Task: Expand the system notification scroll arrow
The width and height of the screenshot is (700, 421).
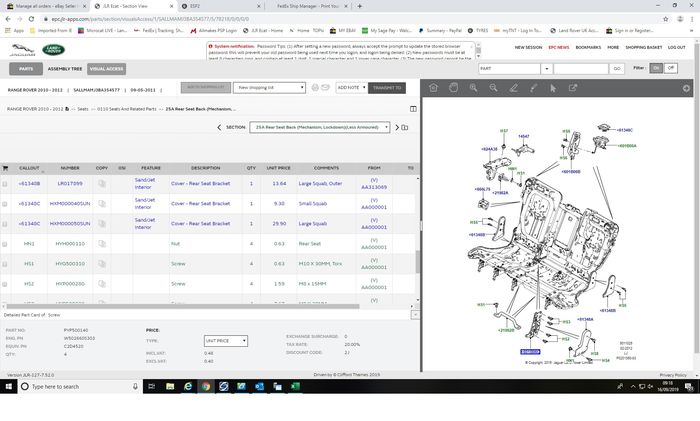Action: pyautogui.click(x=478, y=56)
